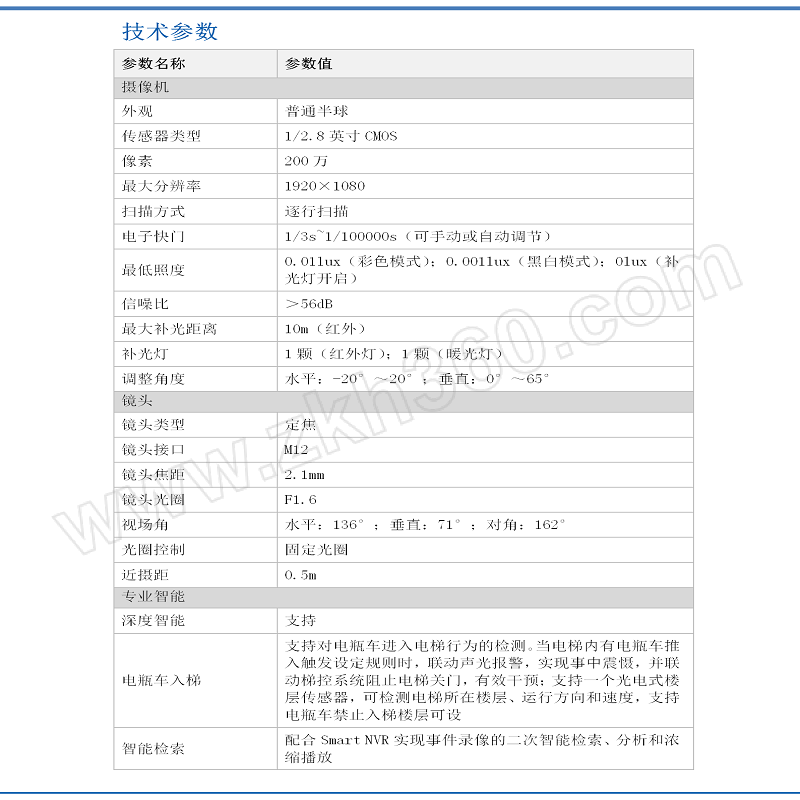The image size is (800, 800).
Task: Click the 电瓶车入梯 parameter label
Action: coord(161,680)
